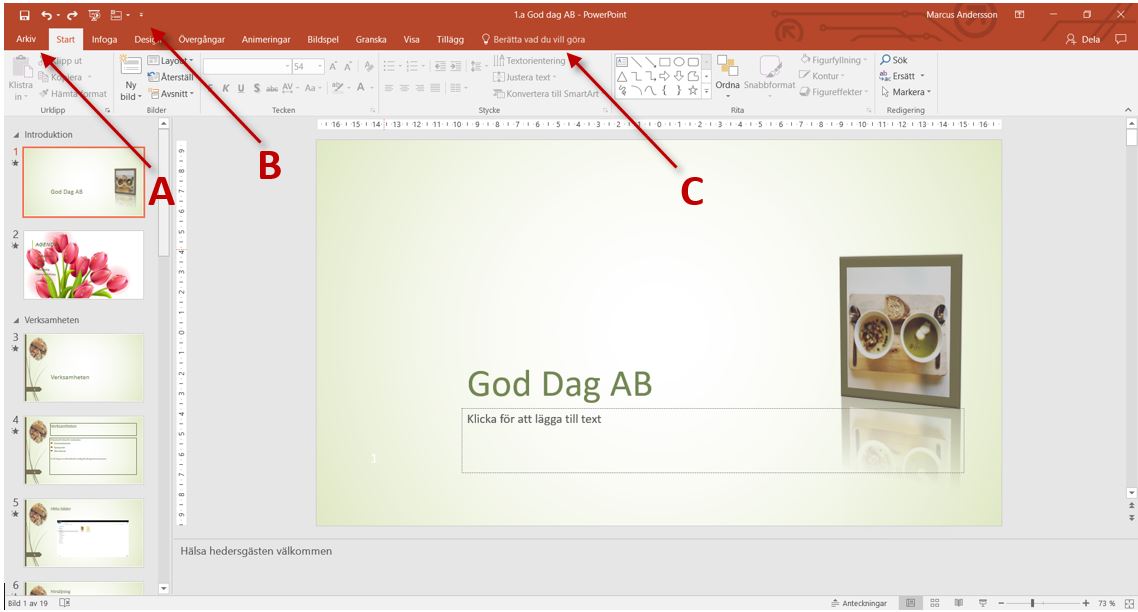
Task: Open the Ordna arrange dropdown
Action: (727, 76)
